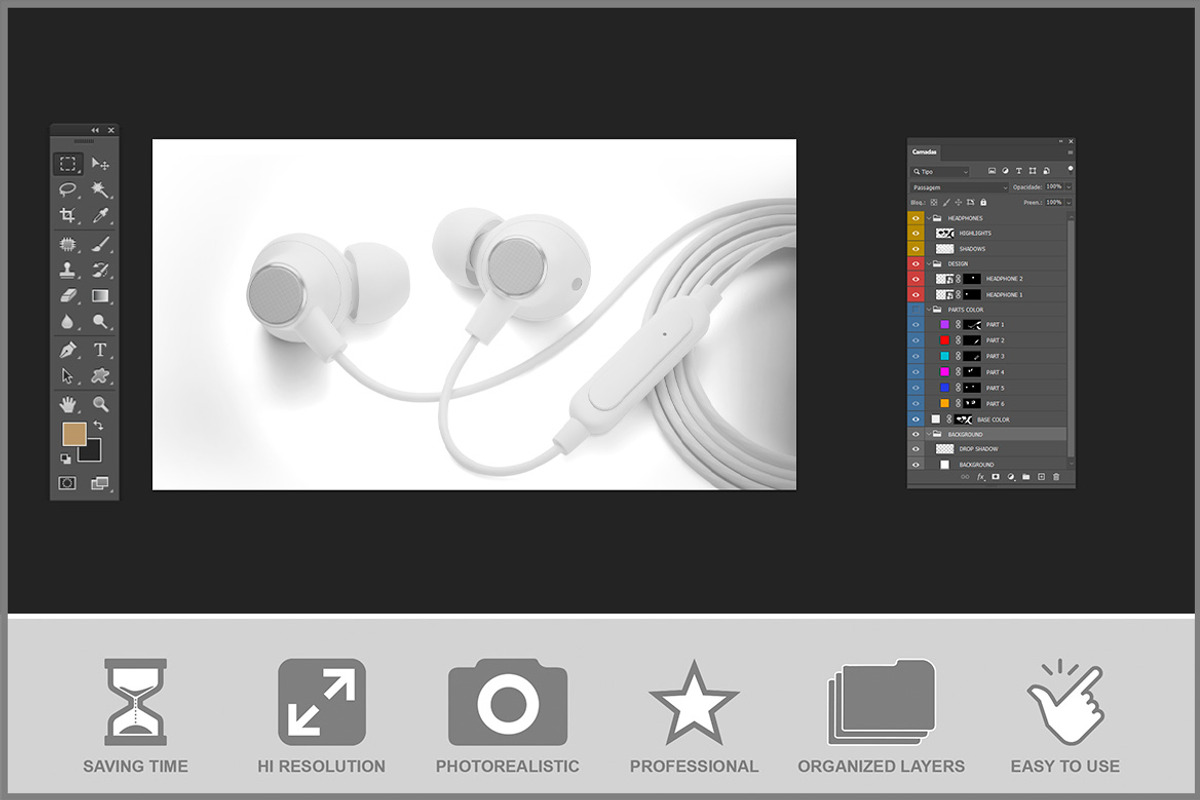
Task: Collapse the HEADPHONES group
Action: [929, 218]
